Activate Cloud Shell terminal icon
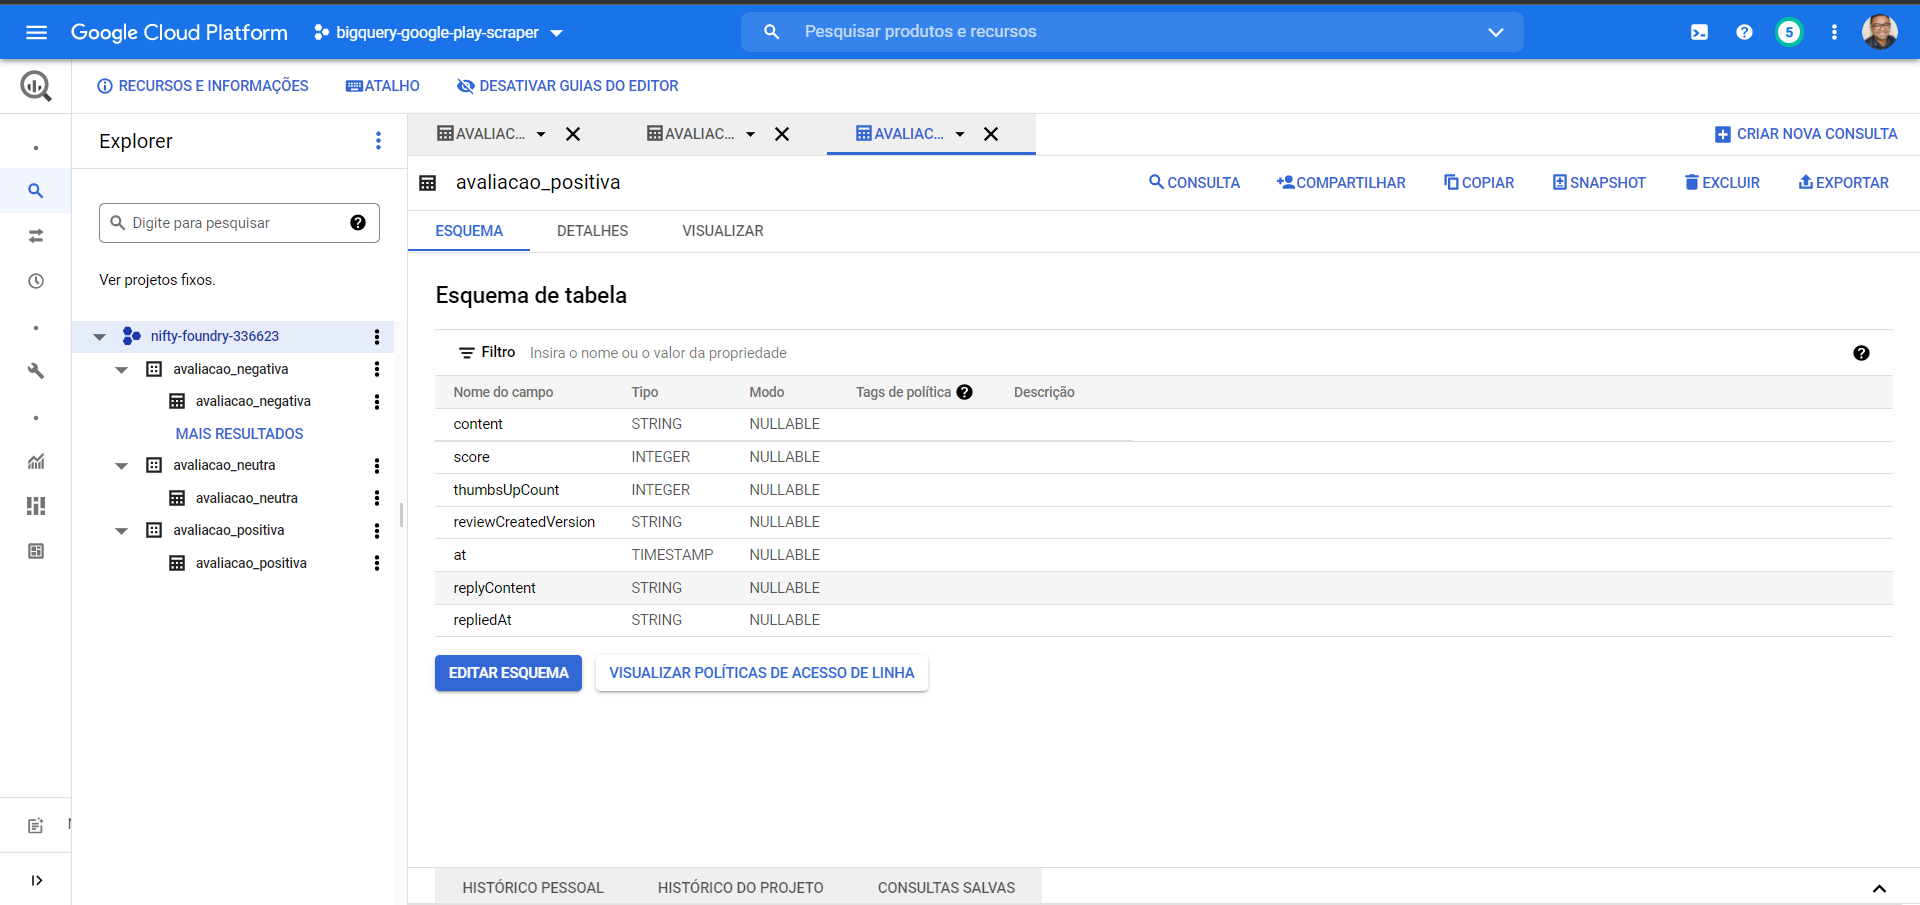The image size is (1920, 905). point(1699,32)
